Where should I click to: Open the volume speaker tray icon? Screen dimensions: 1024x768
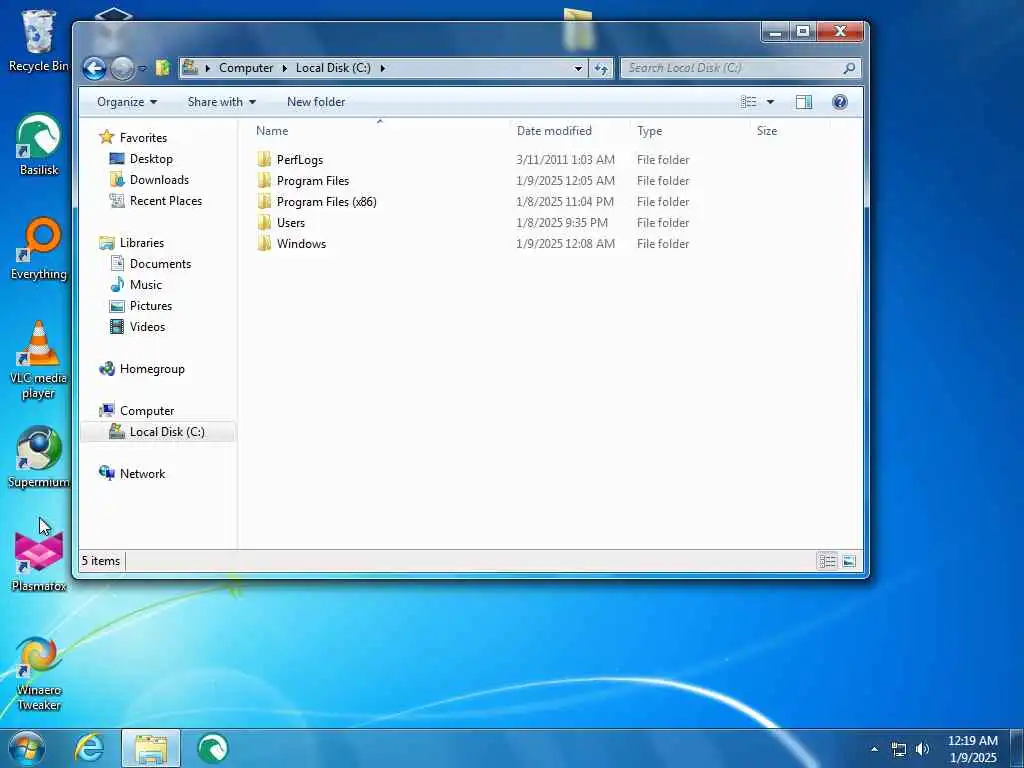coord(922,750)
